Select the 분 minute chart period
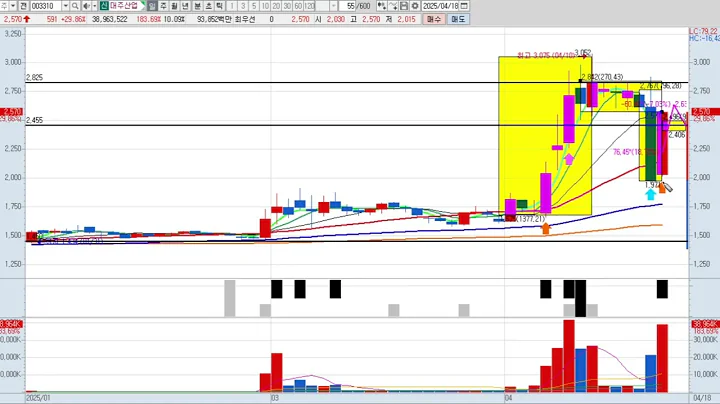The width and height of the screenshot is (720, 404). click(x=197, y=6)
